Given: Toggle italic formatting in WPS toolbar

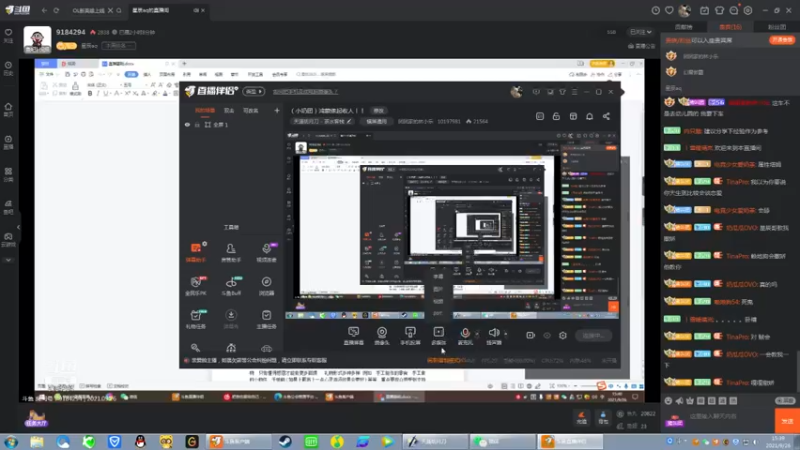Looking at the screenshot, I should (98, 93).
